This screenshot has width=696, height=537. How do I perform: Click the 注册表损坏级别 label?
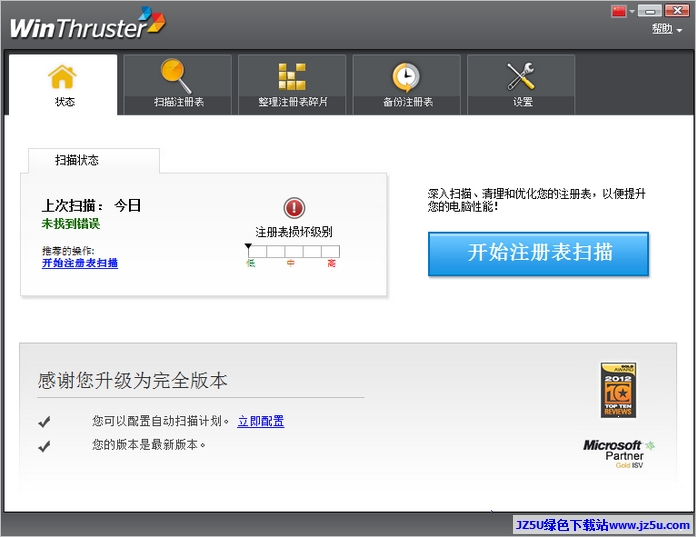pos(294,232)
